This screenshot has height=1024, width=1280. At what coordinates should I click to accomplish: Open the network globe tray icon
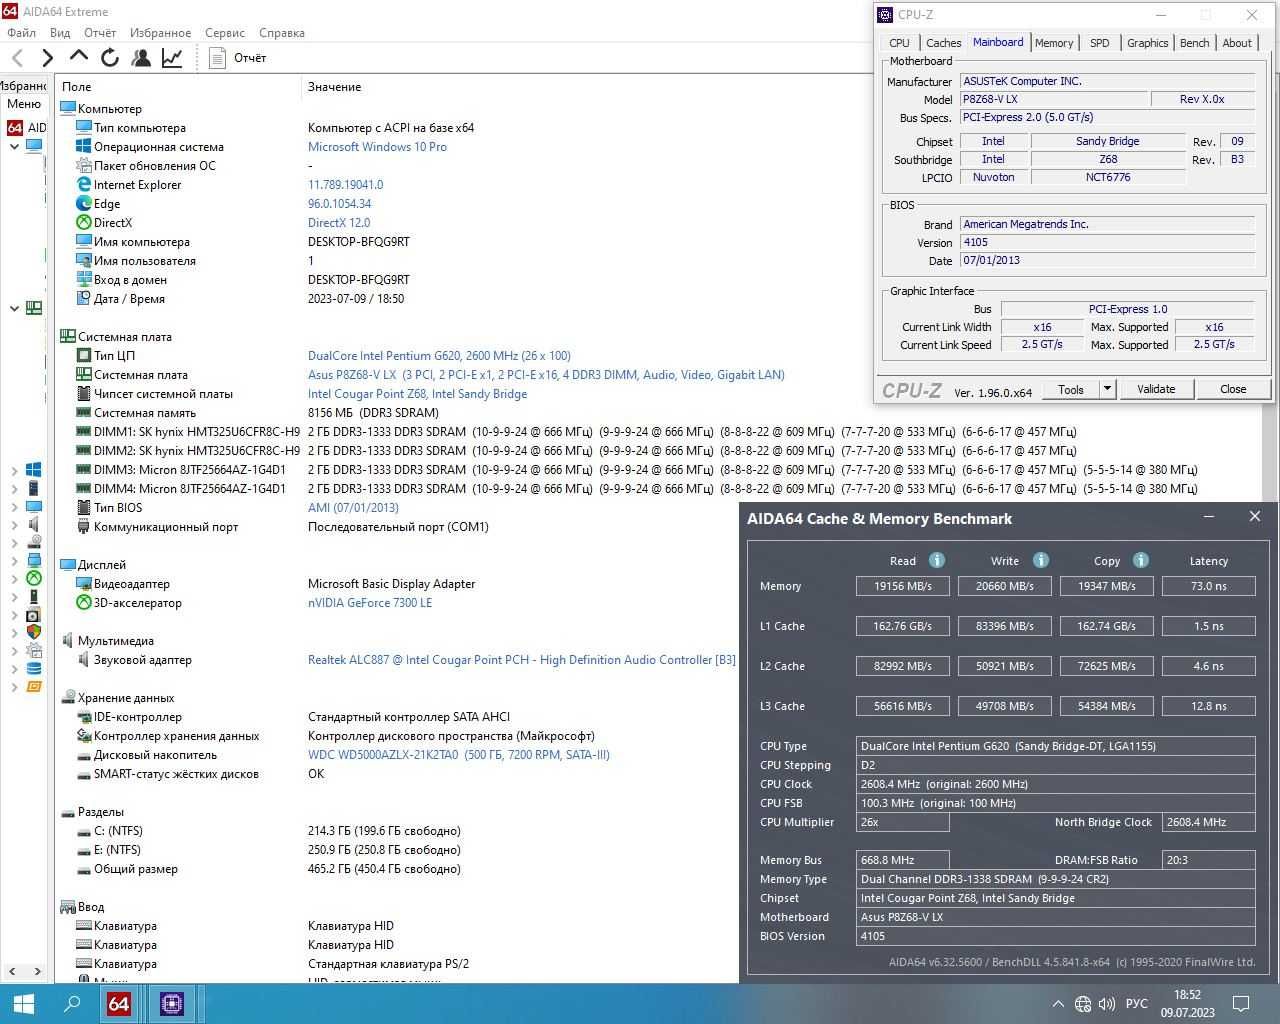tap(1083, 1004)
